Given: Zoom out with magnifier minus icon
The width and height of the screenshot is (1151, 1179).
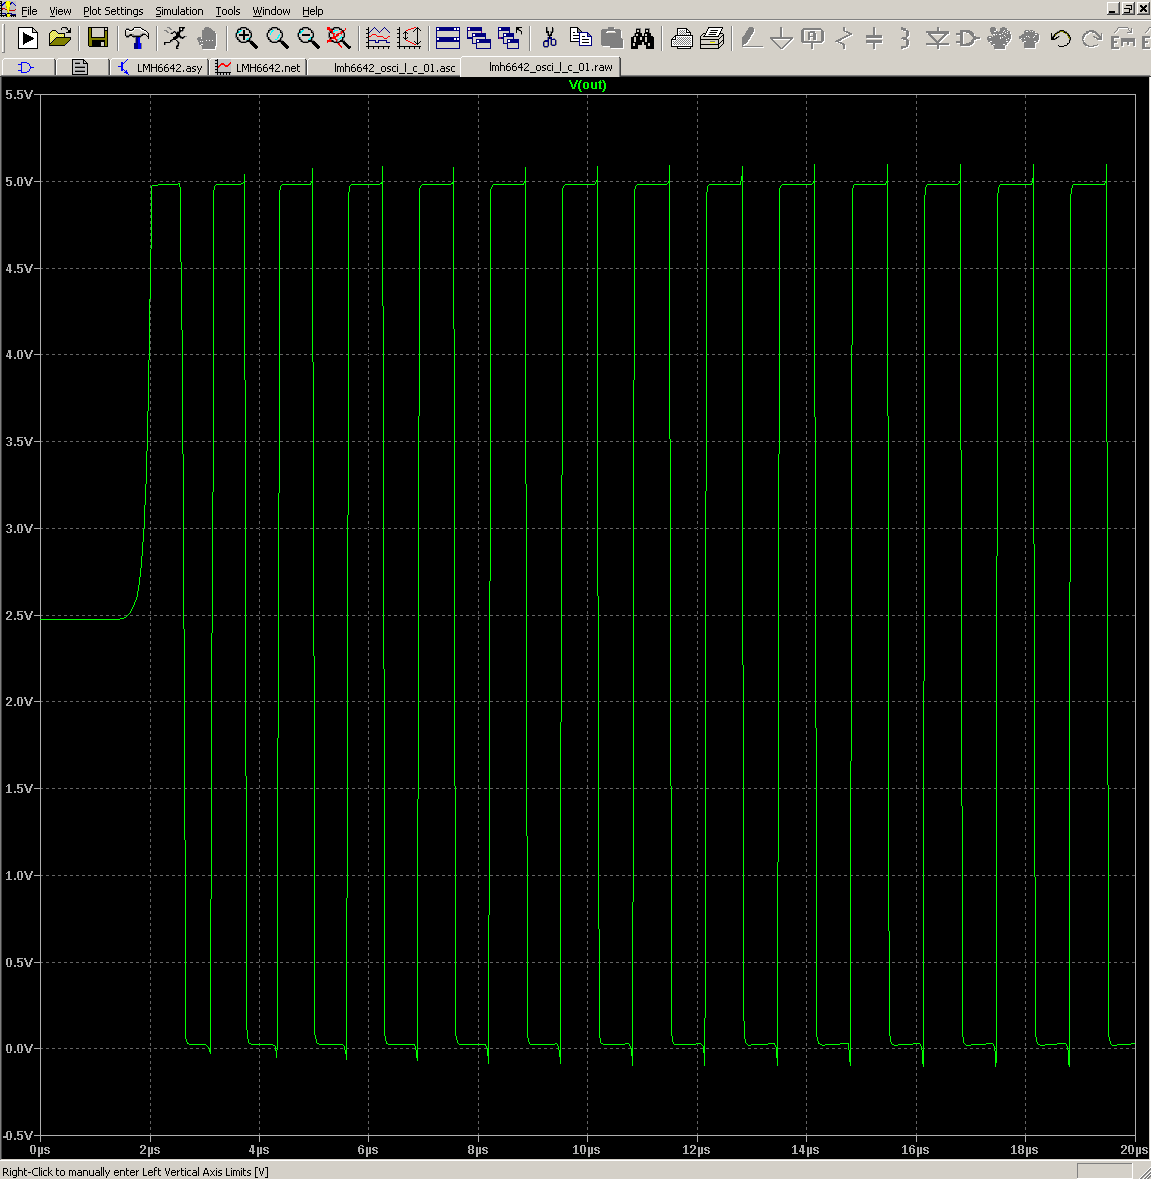Looking at the screenshot, I should coord(308,38).
